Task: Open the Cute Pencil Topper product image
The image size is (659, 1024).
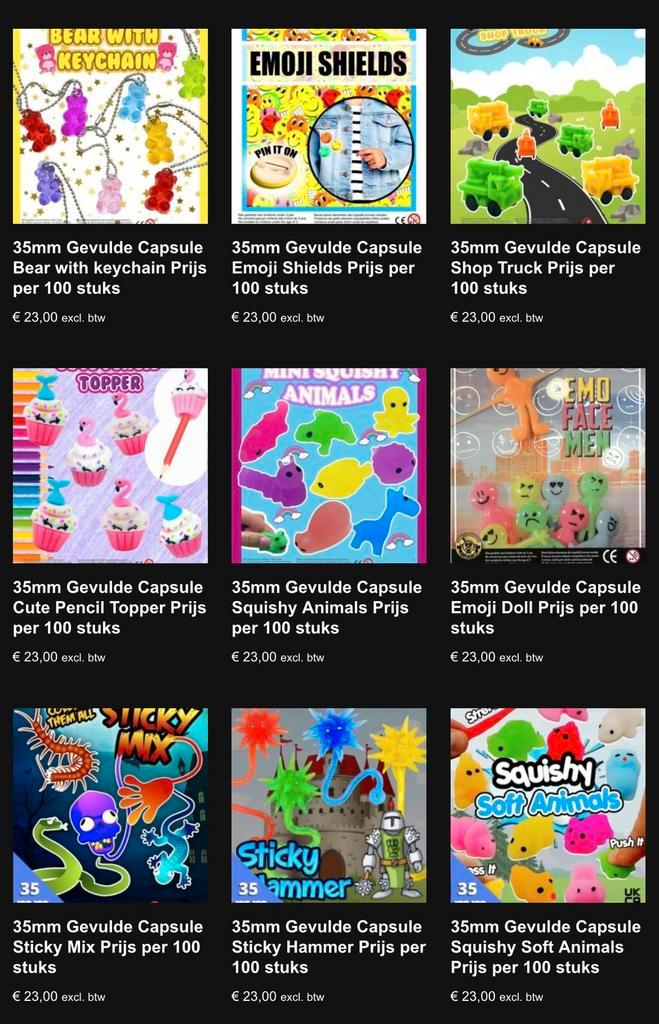Action: click(110, 466)
